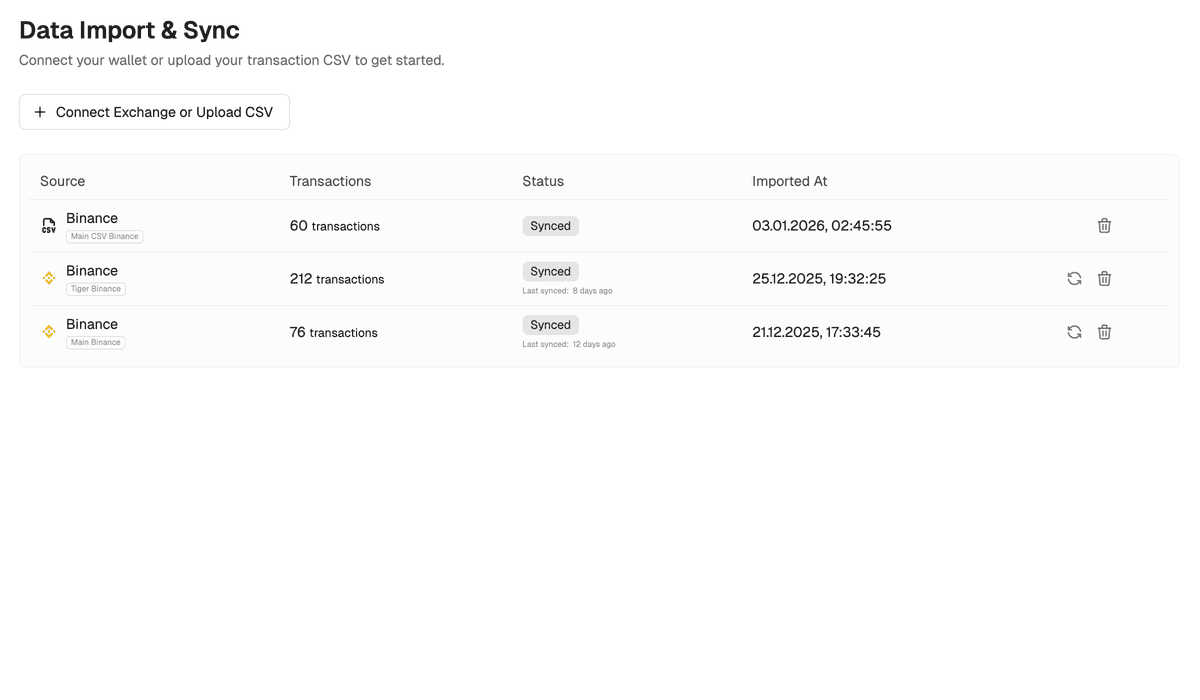Screen dimensions: 1200x700
Task: Click the Main CSV Binance label tag
Action: pos(105,237)
